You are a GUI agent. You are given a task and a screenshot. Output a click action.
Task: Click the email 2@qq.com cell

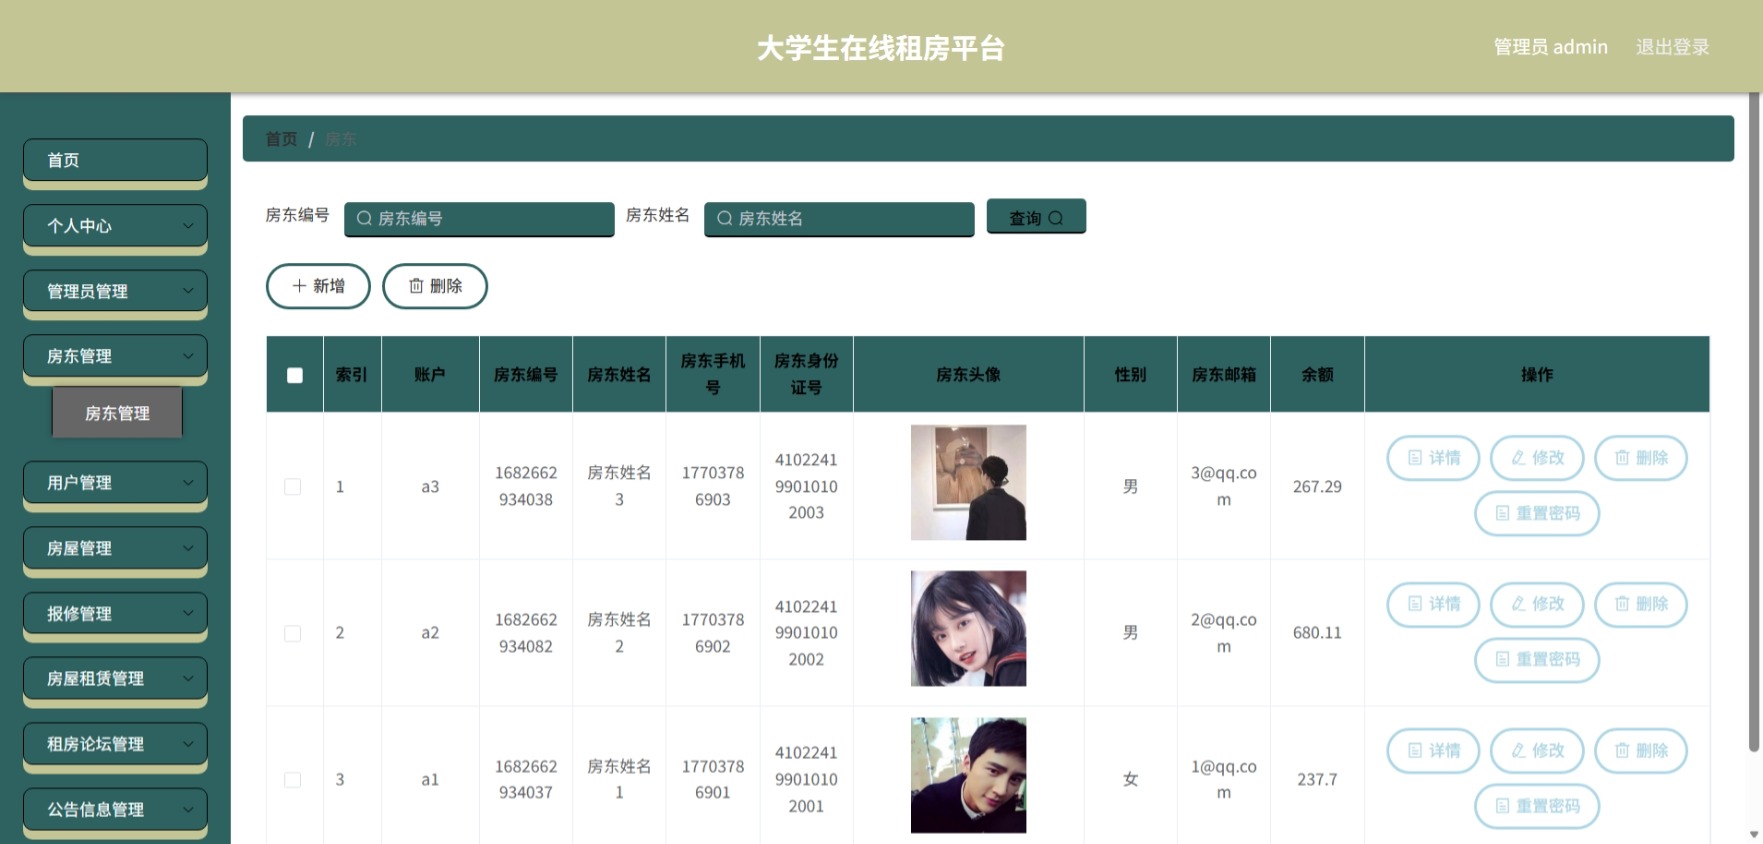(x=1223, y=633)
